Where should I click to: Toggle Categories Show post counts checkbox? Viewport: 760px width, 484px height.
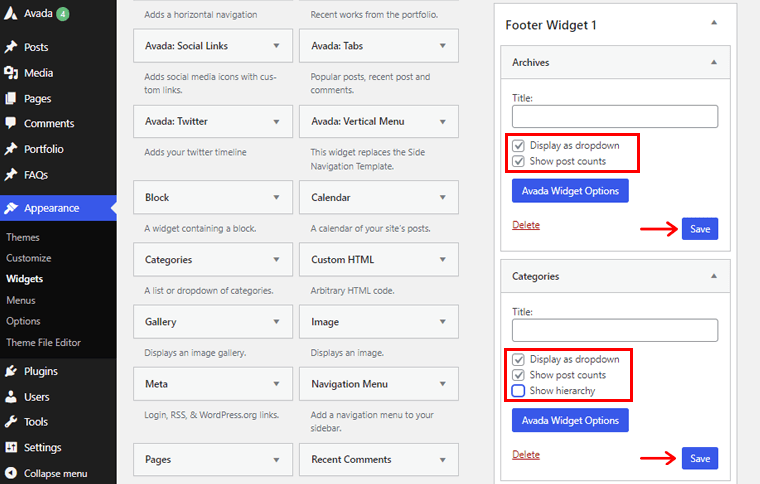coord(518,375)
